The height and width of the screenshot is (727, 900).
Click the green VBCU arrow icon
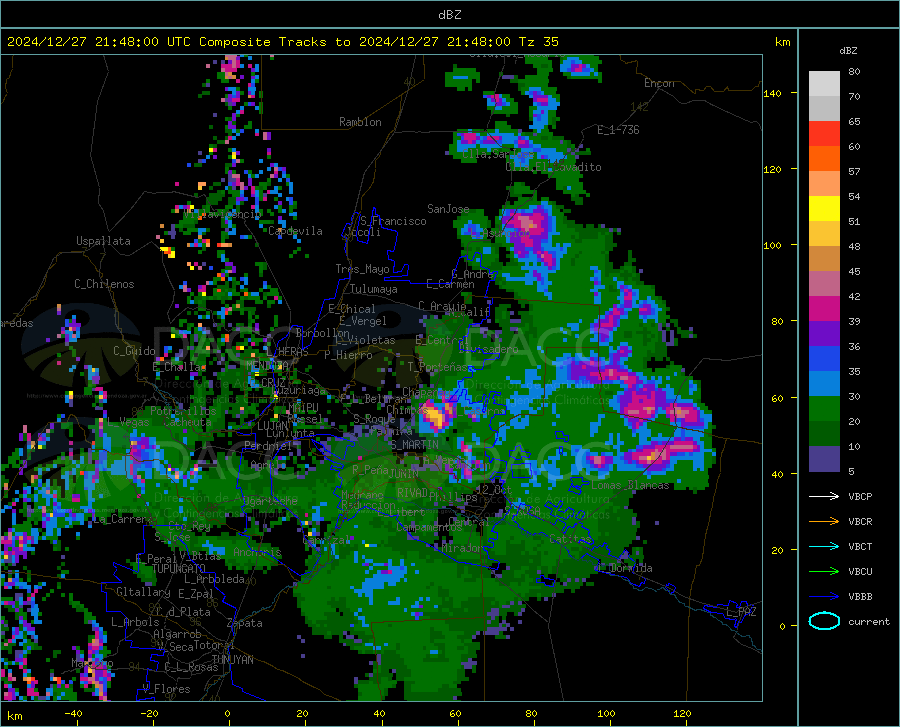tap(824, 571)
